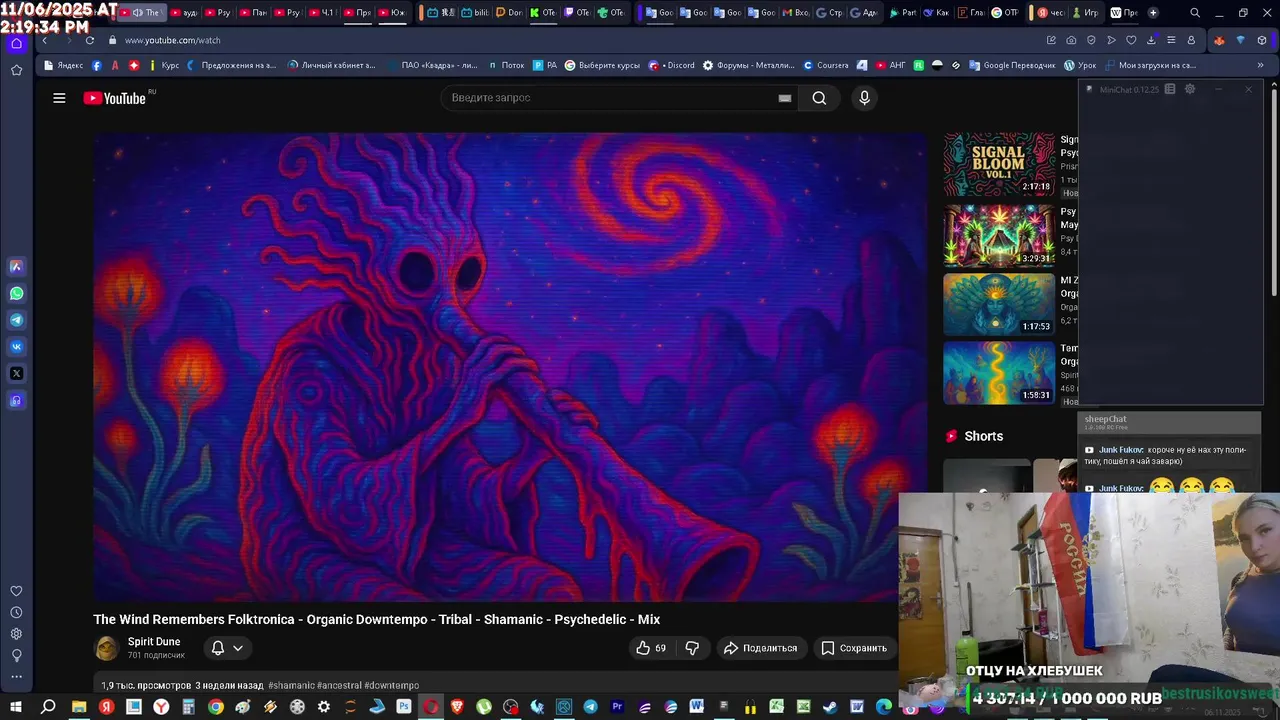Open the Signal Bloom Vol.1 video thumbnail
Viewport: 1280px width, 720px height.
999,164
